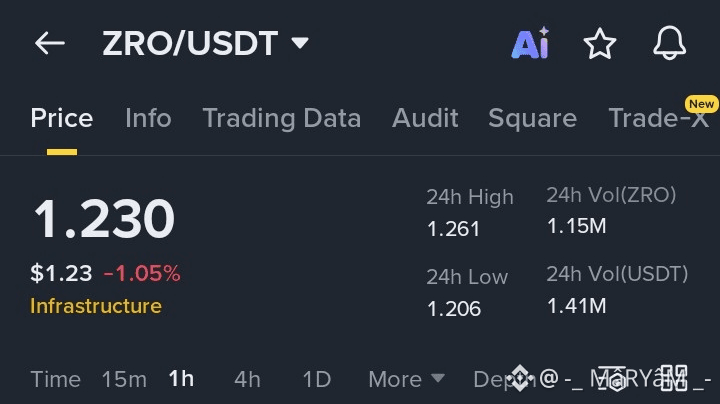Select the Time line chart option
The width and height of the screenshot is (720, 404).
[55, 379]
